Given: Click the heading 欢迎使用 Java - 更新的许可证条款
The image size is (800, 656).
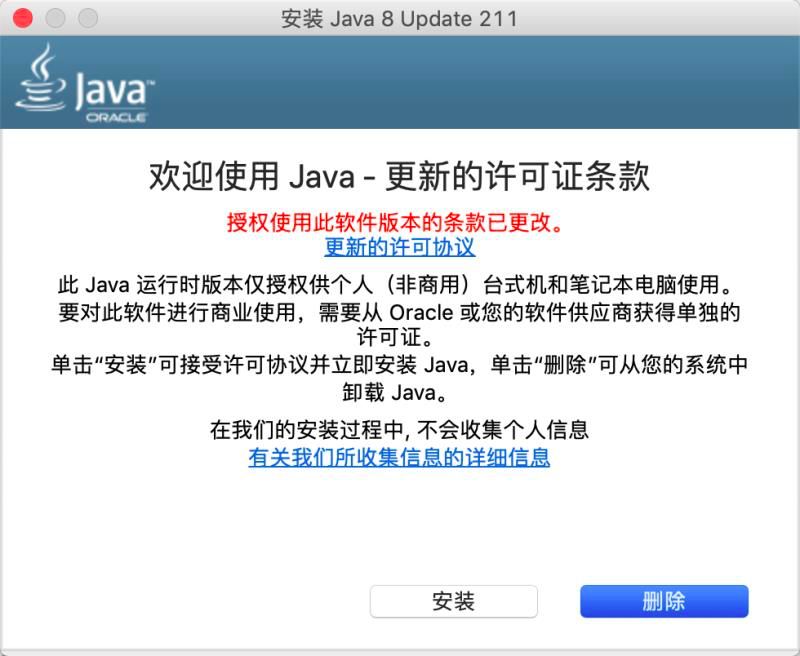Looking at the screenshot, I should (399, 176).
